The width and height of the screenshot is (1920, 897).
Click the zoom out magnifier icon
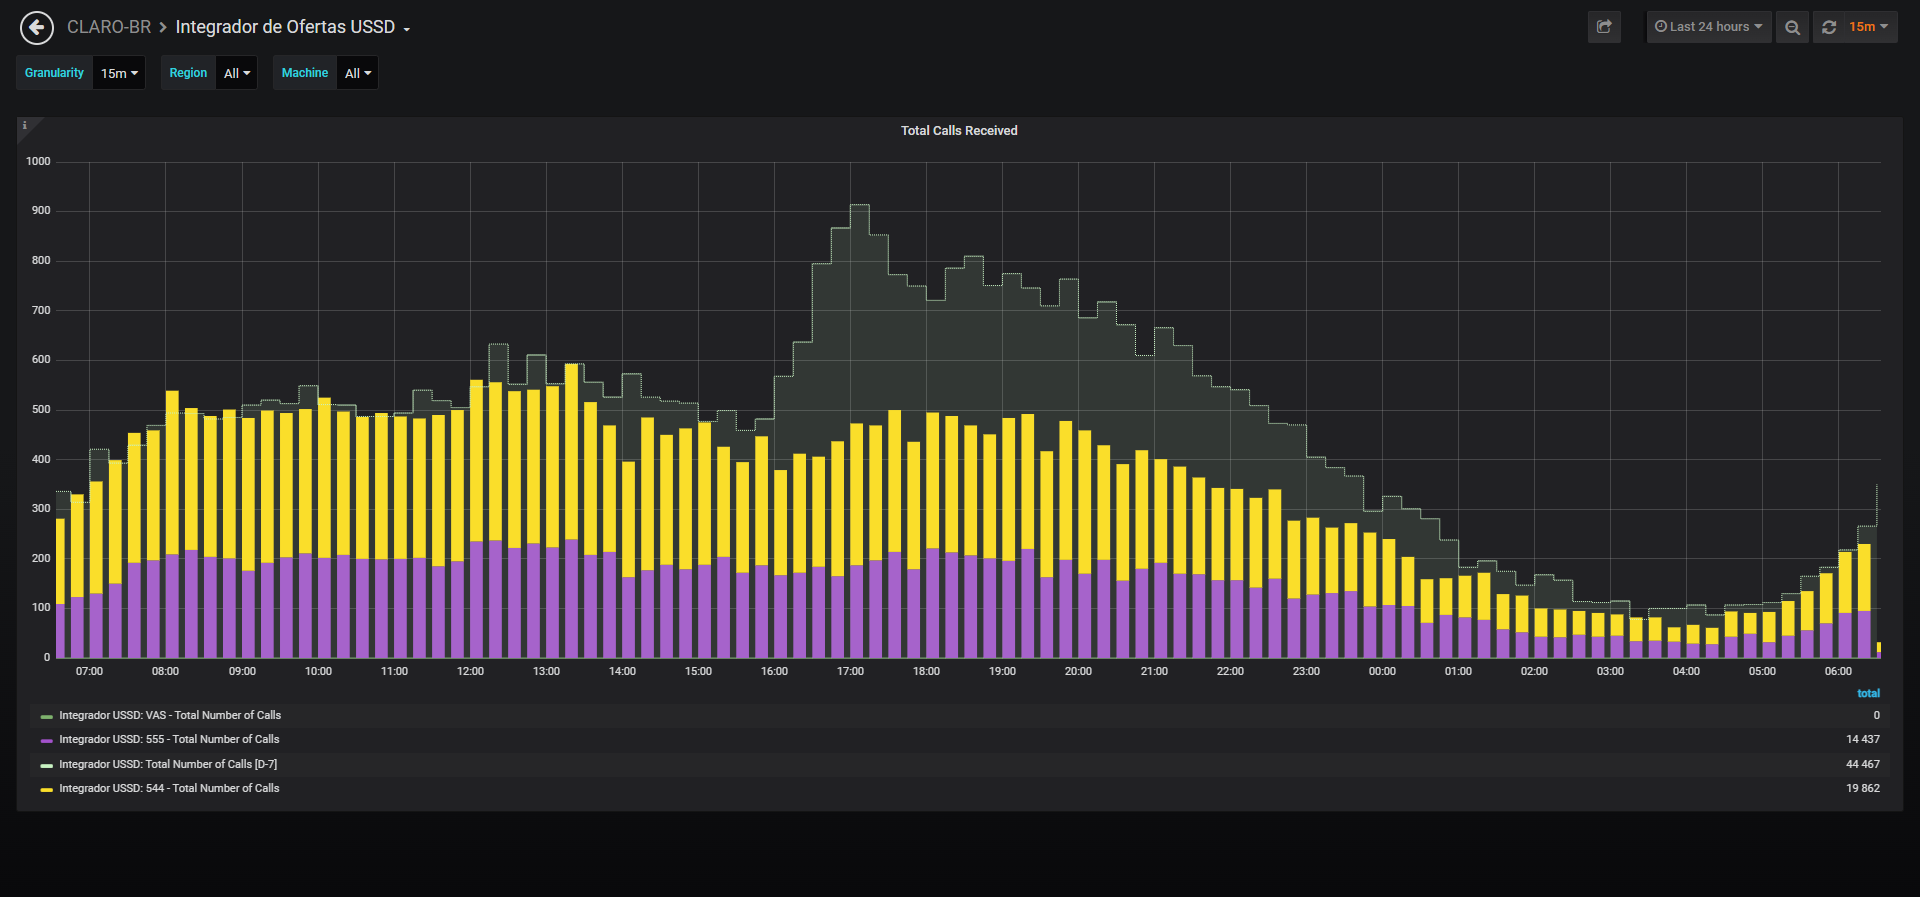pos(1792,27)
